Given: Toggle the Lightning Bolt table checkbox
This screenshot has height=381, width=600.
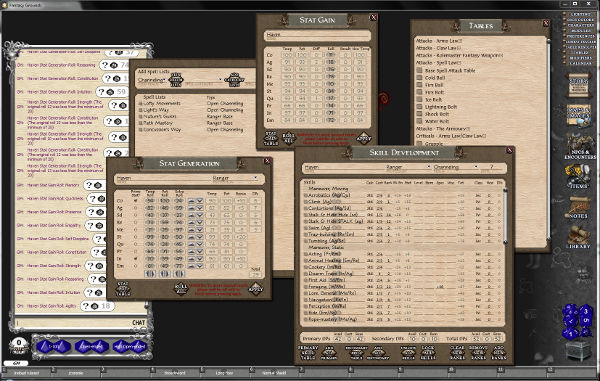Looking at the screenshot, I should pos(419,107).
